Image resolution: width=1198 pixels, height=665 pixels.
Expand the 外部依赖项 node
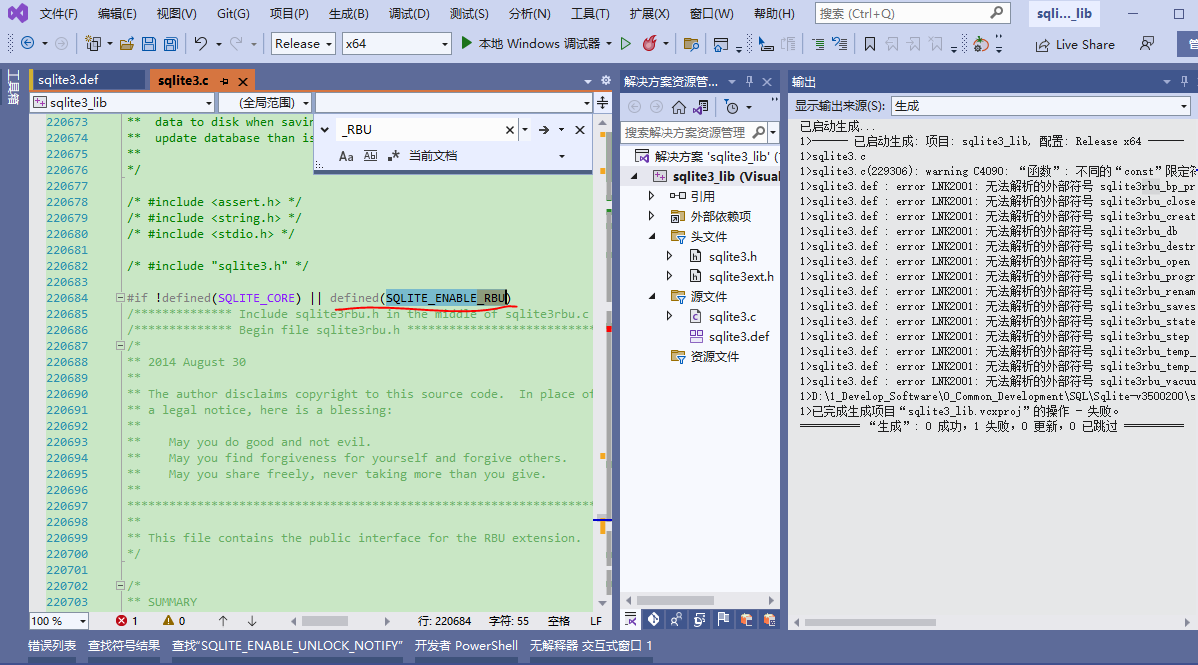tap(651, 216)
